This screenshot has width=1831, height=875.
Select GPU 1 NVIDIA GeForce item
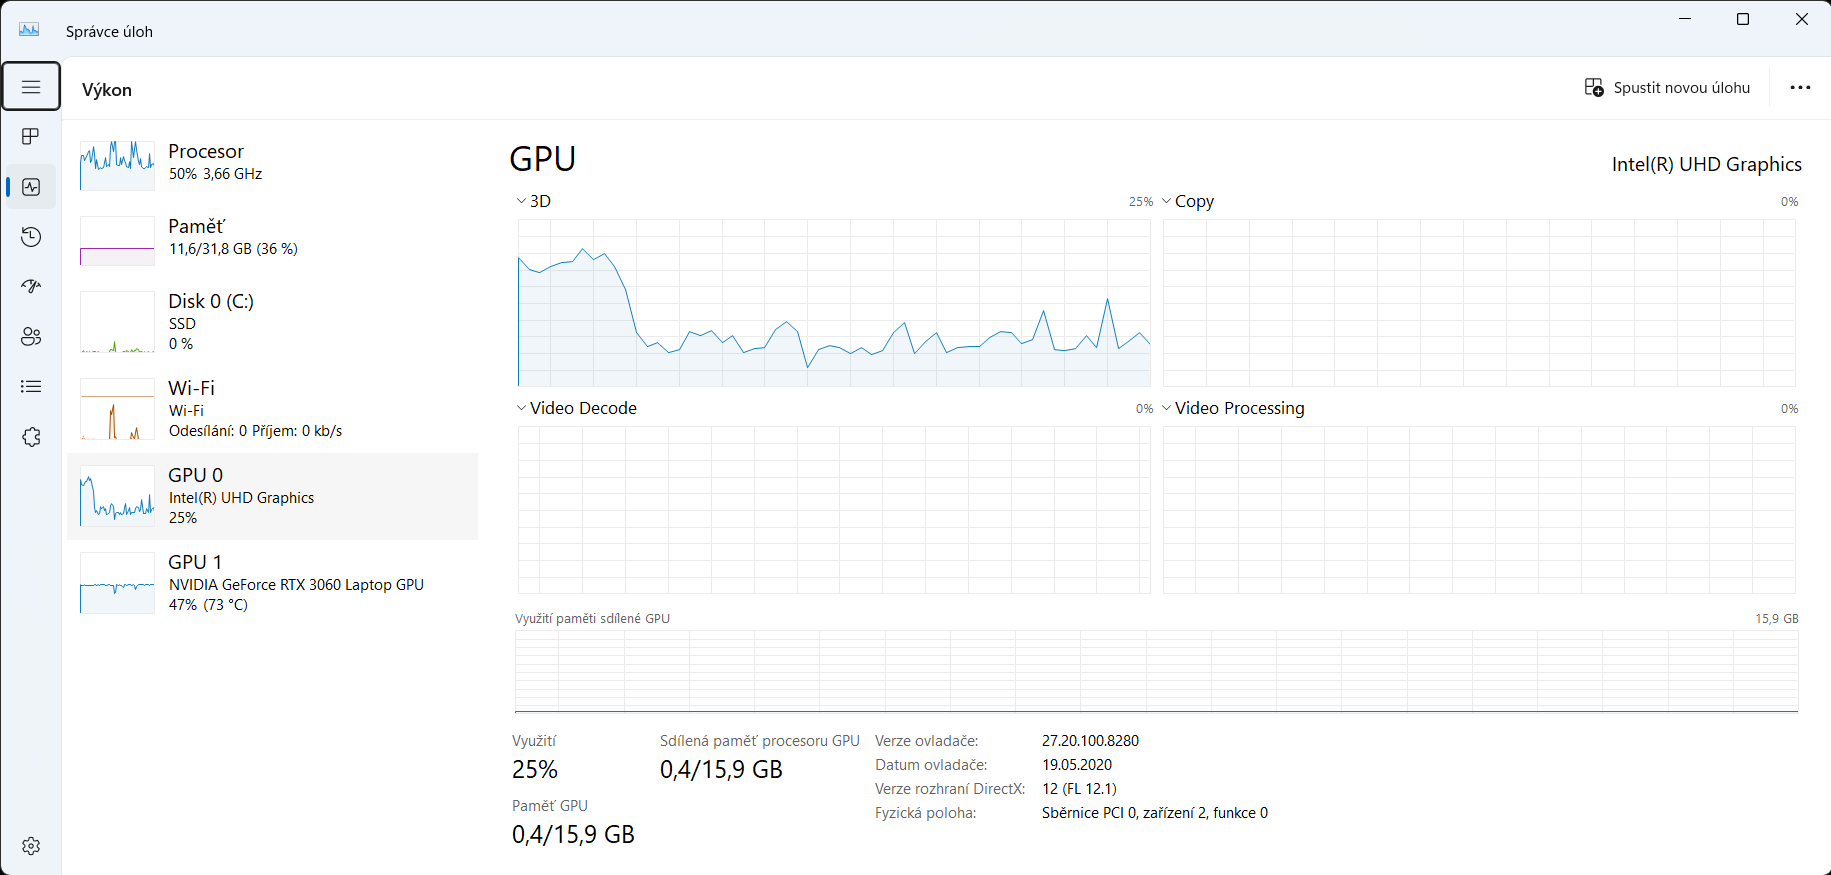coord(270,583)
